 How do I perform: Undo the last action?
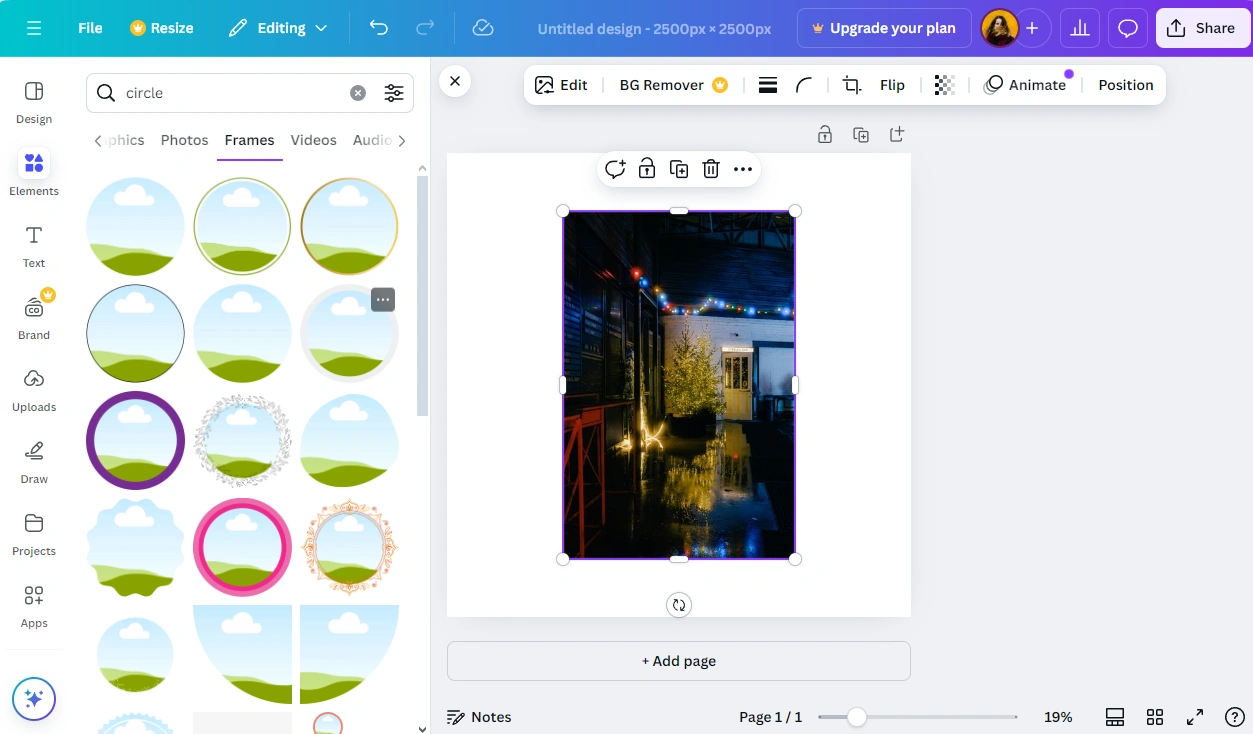(x=378, y=28)
